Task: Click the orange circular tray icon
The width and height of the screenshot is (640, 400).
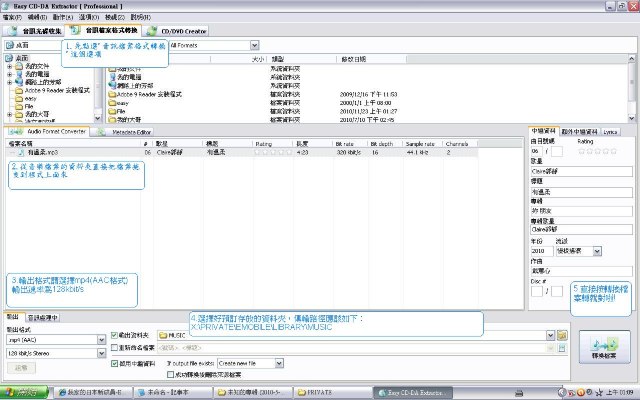Action: 580,393
